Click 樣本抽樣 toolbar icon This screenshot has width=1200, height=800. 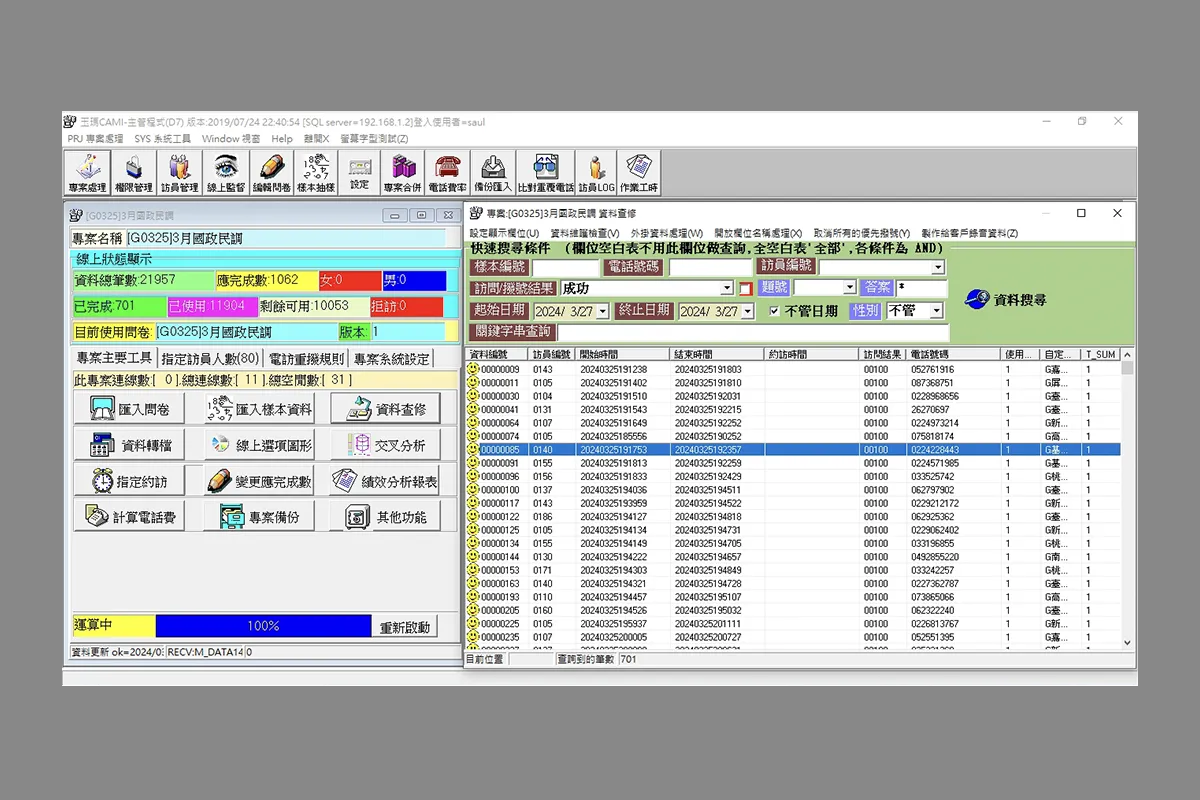tap(315, 173)
